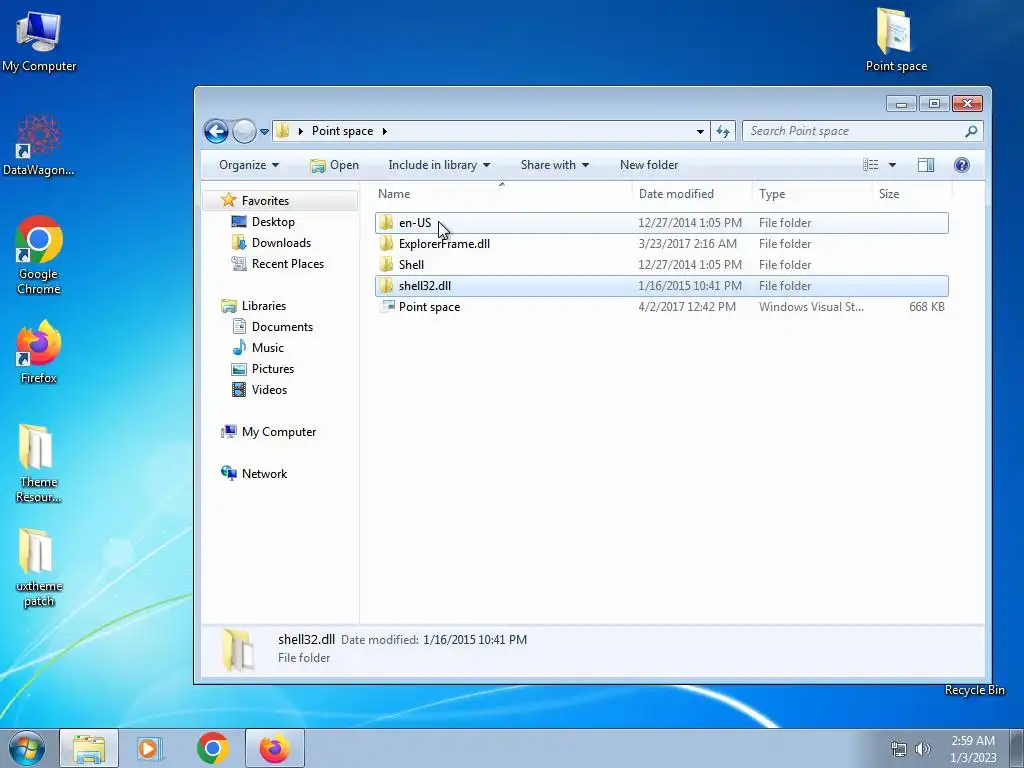
Task: Open the Documents library
Action: tap(282, 327)
